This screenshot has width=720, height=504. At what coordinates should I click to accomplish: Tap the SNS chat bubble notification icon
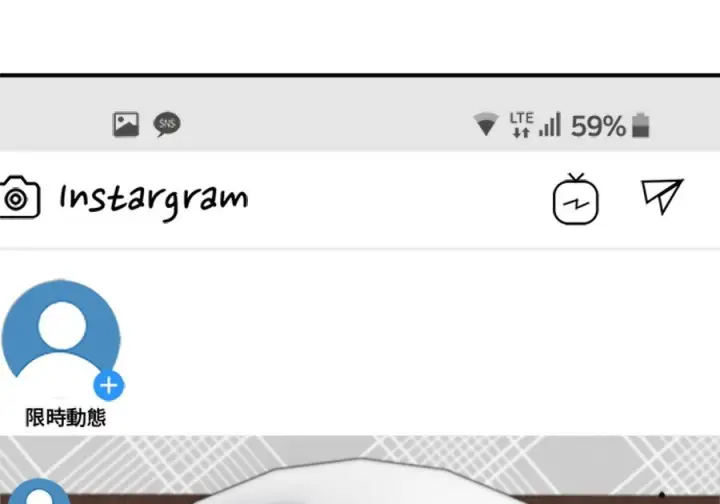click(x=167, y=124)
